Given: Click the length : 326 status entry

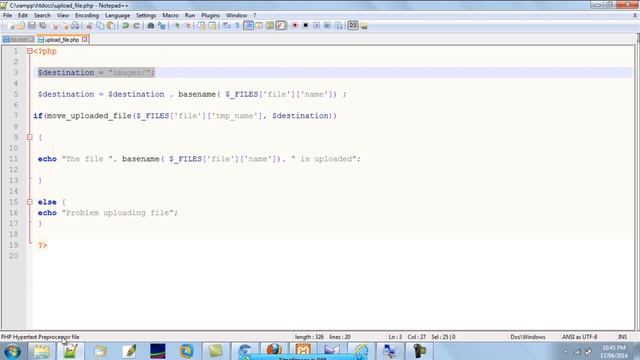Looking at the screenshot, I should point(309,337).
